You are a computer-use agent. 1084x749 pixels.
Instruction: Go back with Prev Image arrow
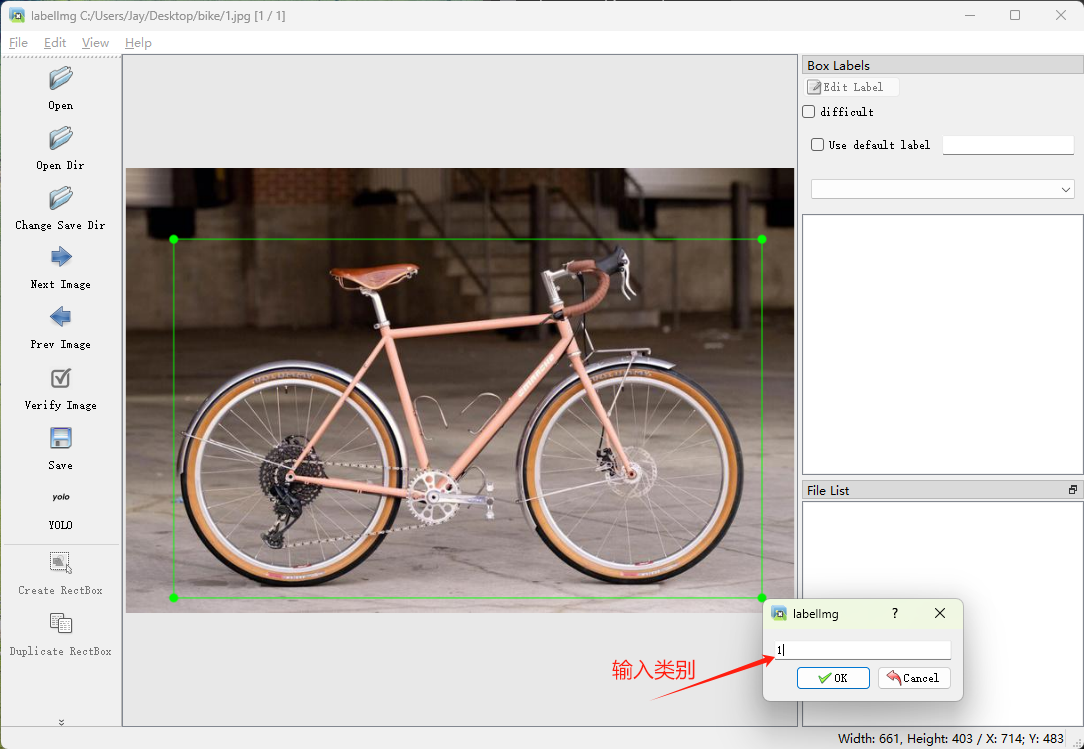(61, 317)
